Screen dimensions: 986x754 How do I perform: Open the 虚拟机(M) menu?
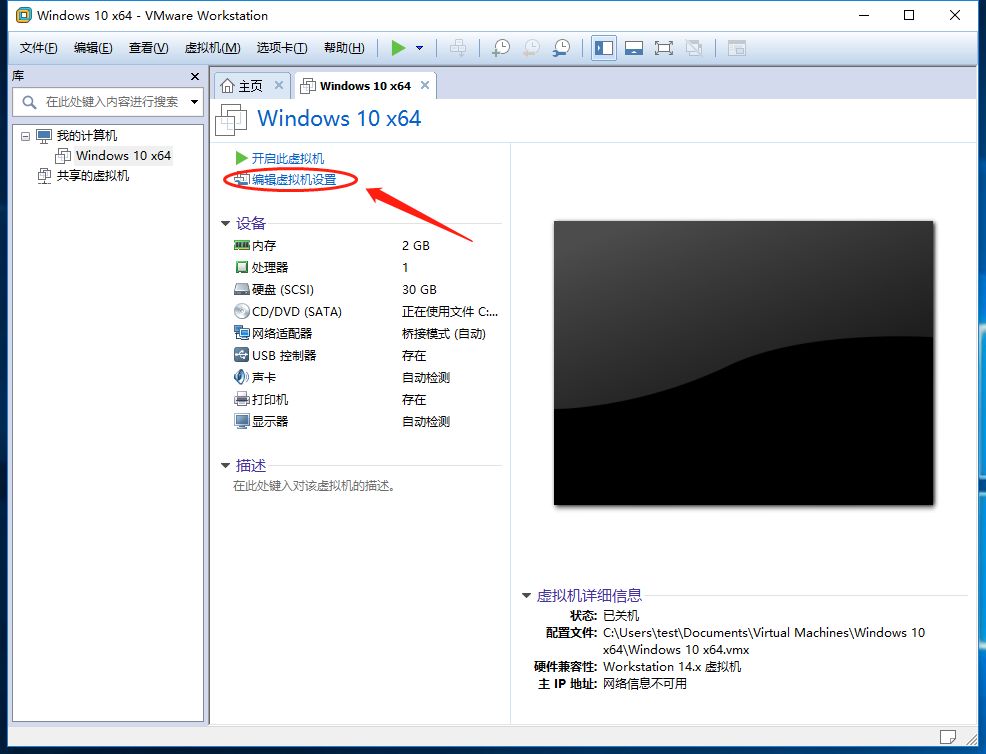213,48
